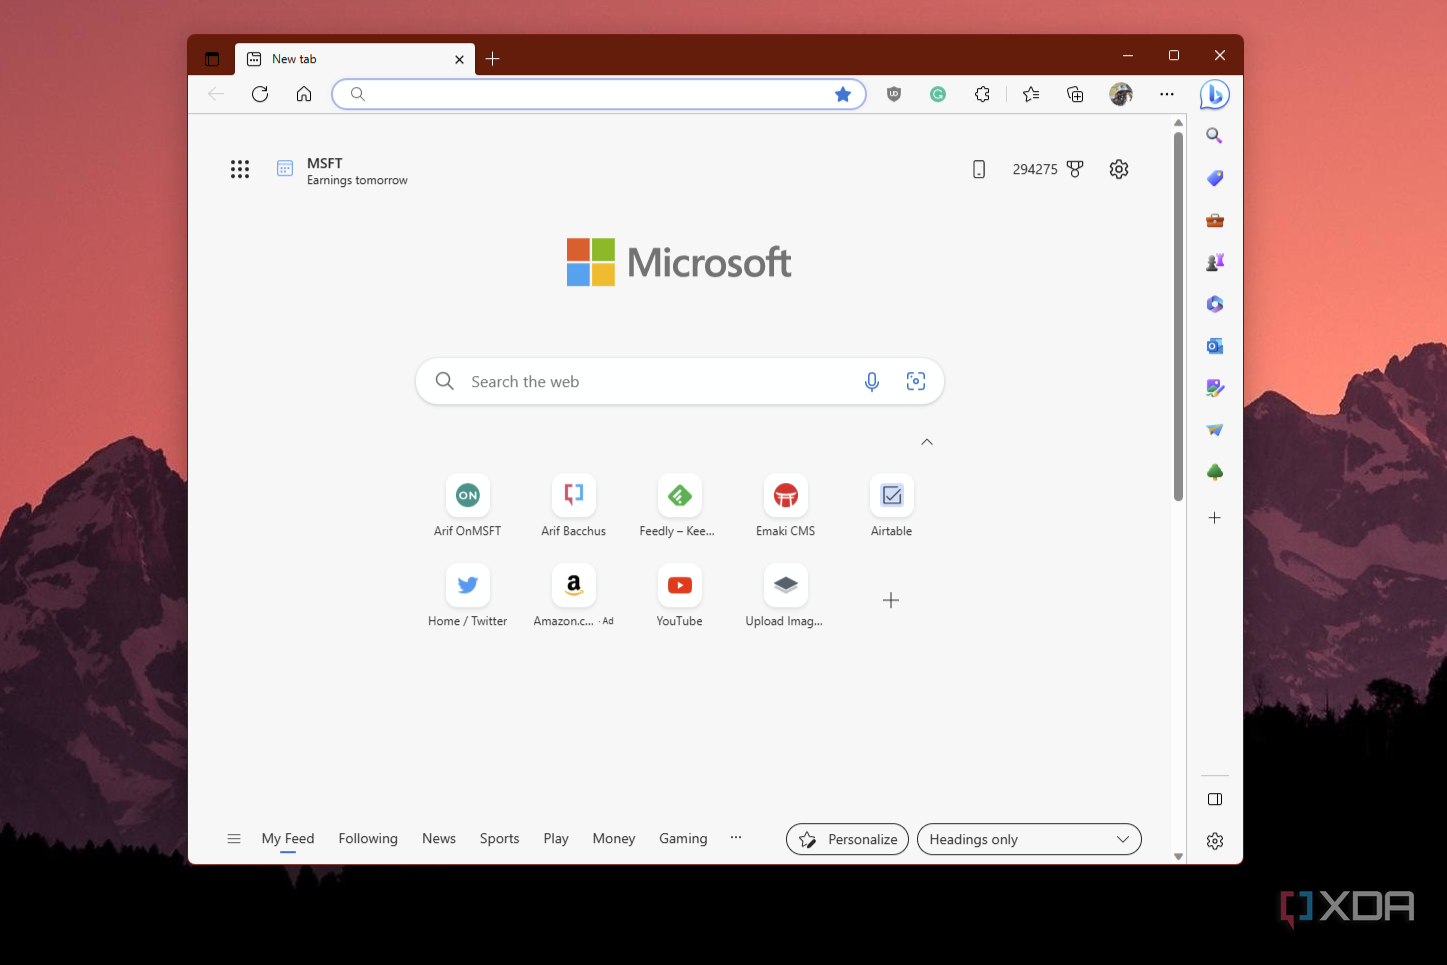
Task: Collapse quick links with chevron
Action: tap(927, 442)
